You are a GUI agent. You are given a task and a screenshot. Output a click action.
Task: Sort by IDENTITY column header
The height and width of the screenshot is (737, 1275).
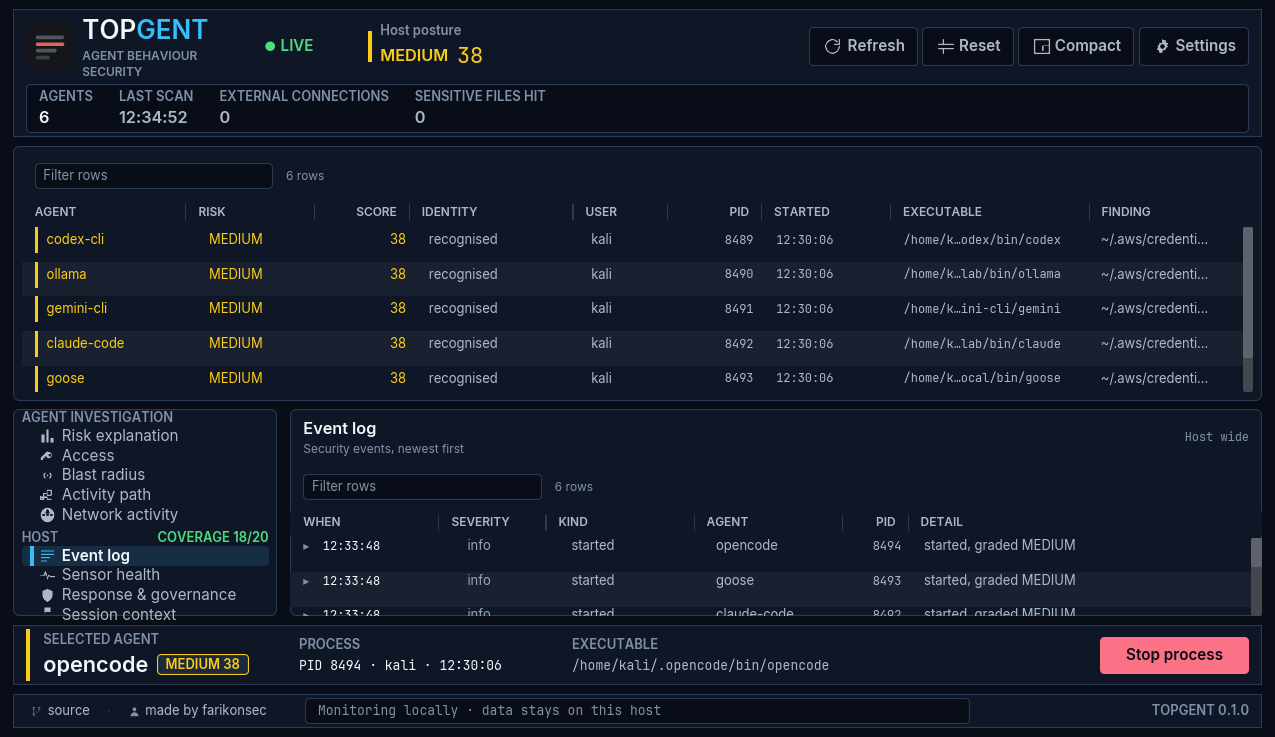449,212
